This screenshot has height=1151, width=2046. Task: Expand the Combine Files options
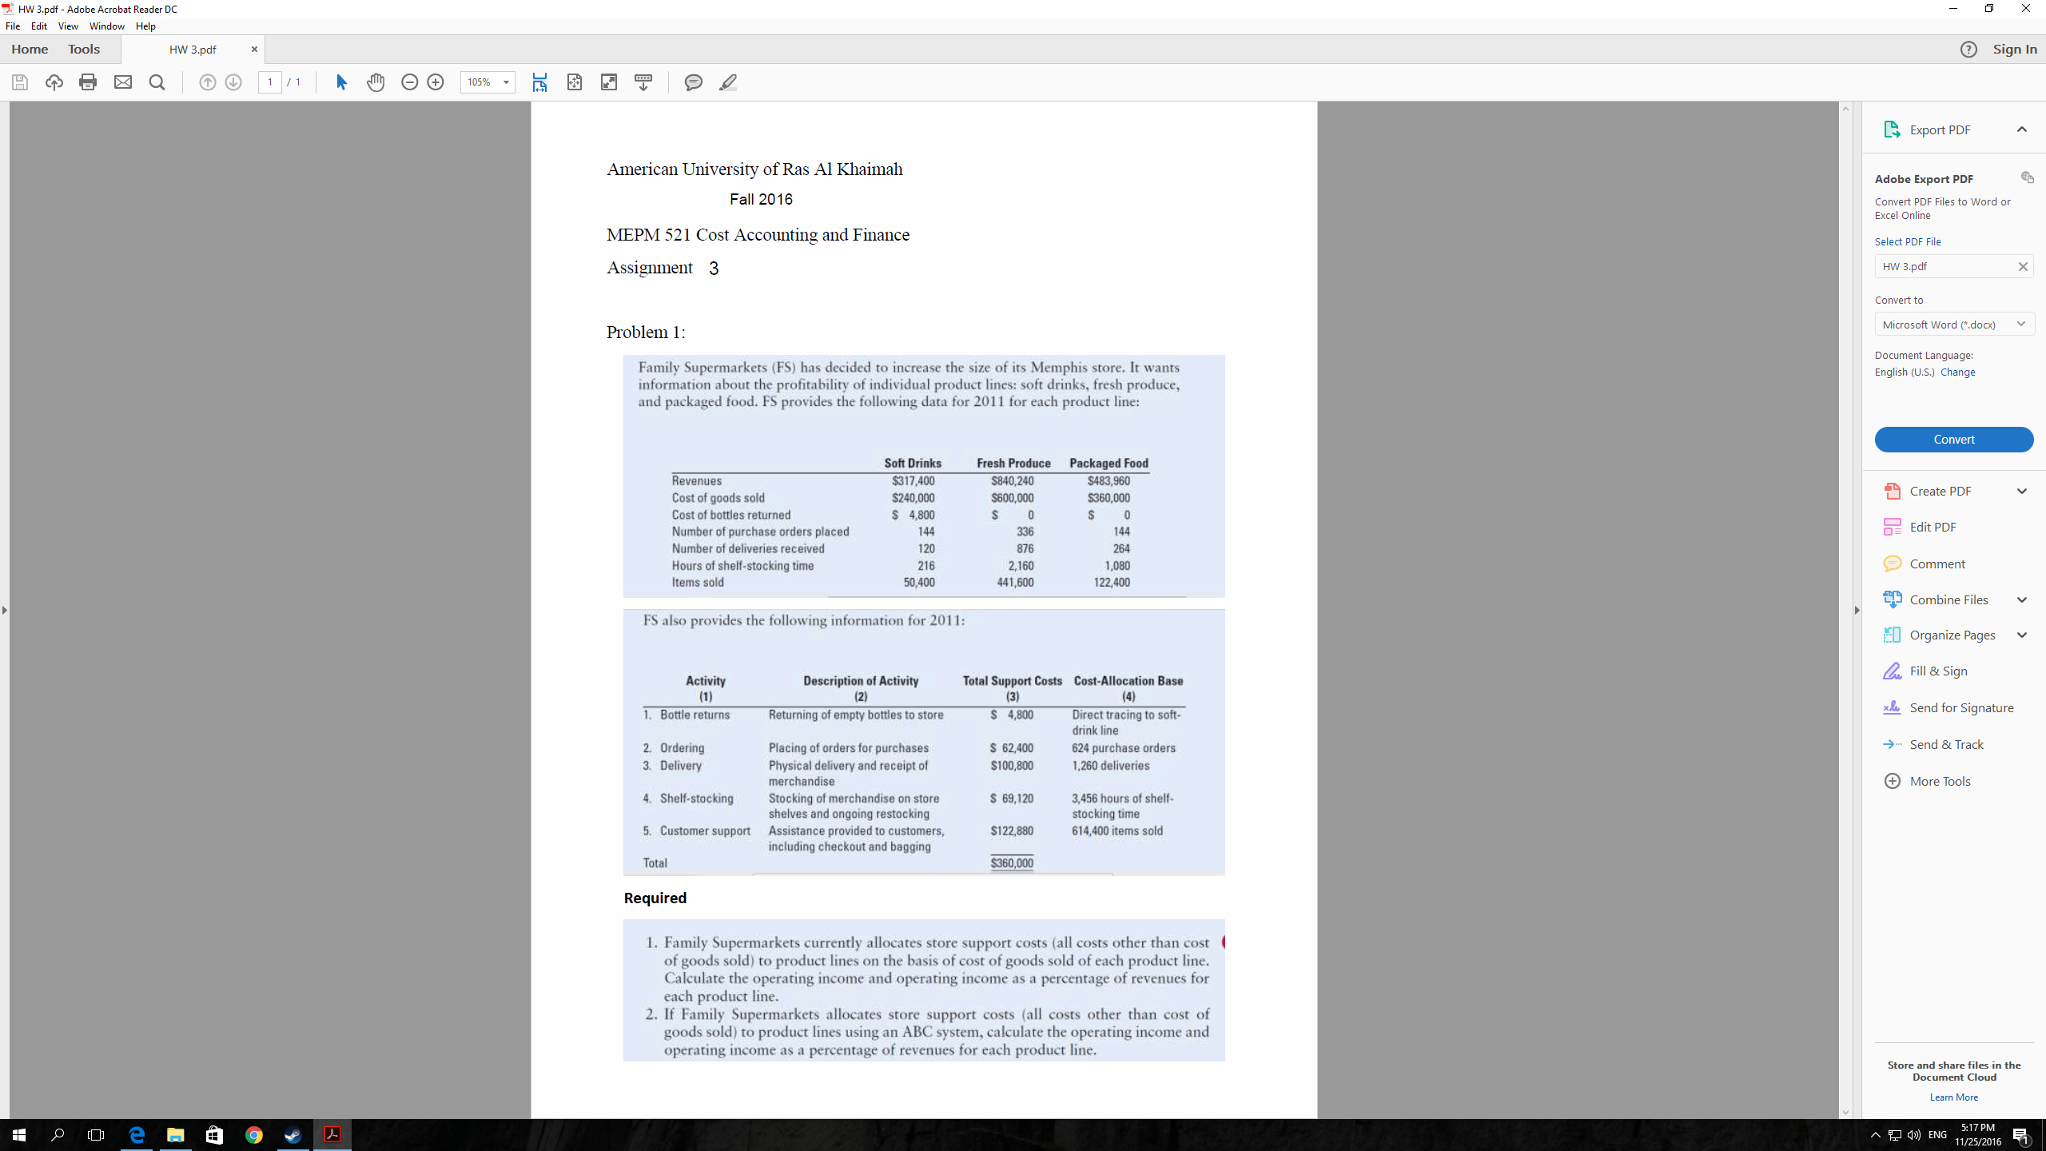(2021, 600)
